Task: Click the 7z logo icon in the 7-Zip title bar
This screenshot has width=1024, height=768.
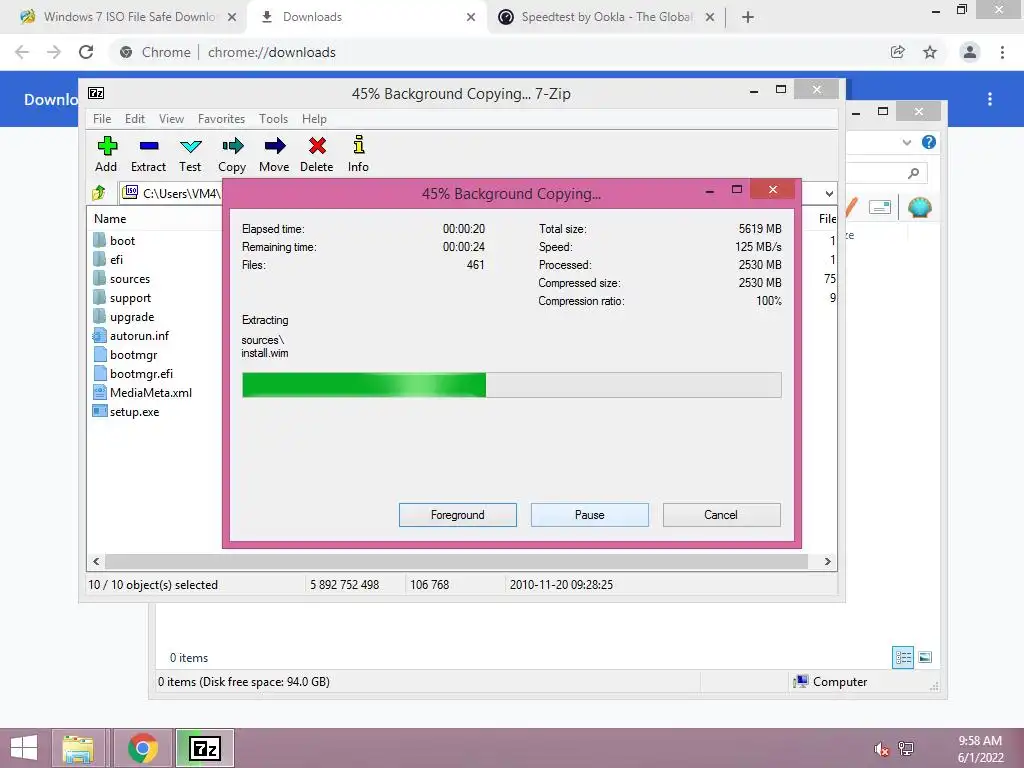Action: pos(96,93)
